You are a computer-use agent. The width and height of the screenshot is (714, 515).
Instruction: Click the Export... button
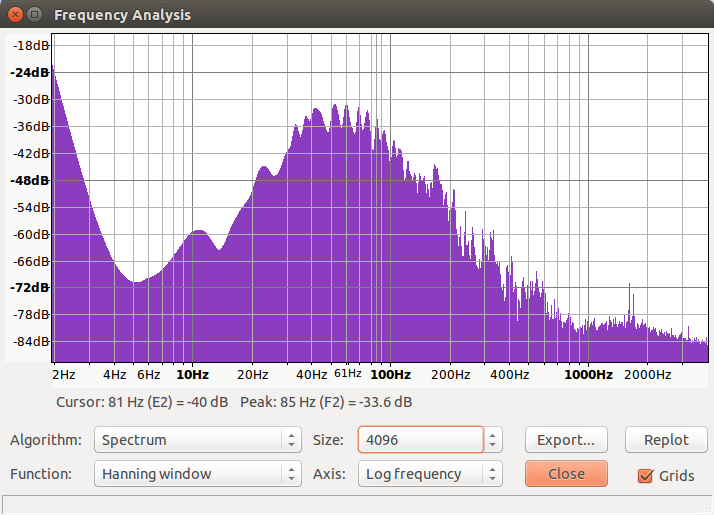click(x=566, y=440)
